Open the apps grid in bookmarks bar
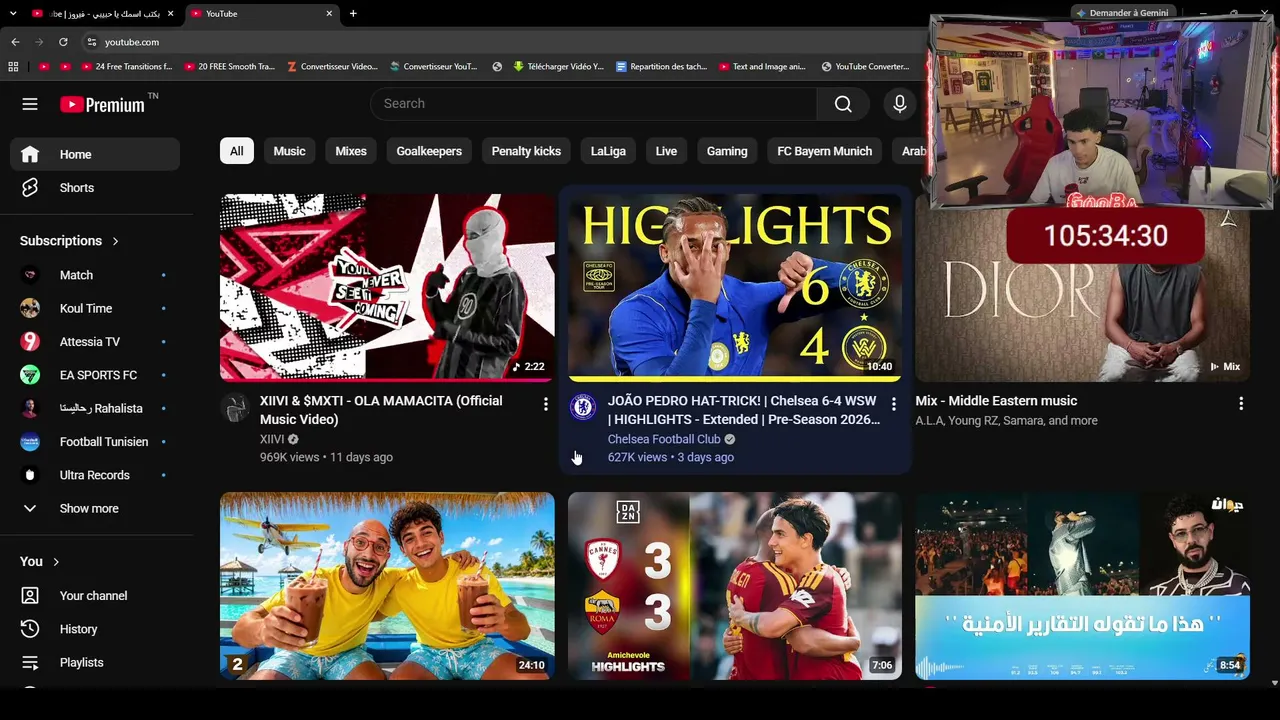 click(x=13, y=67)
